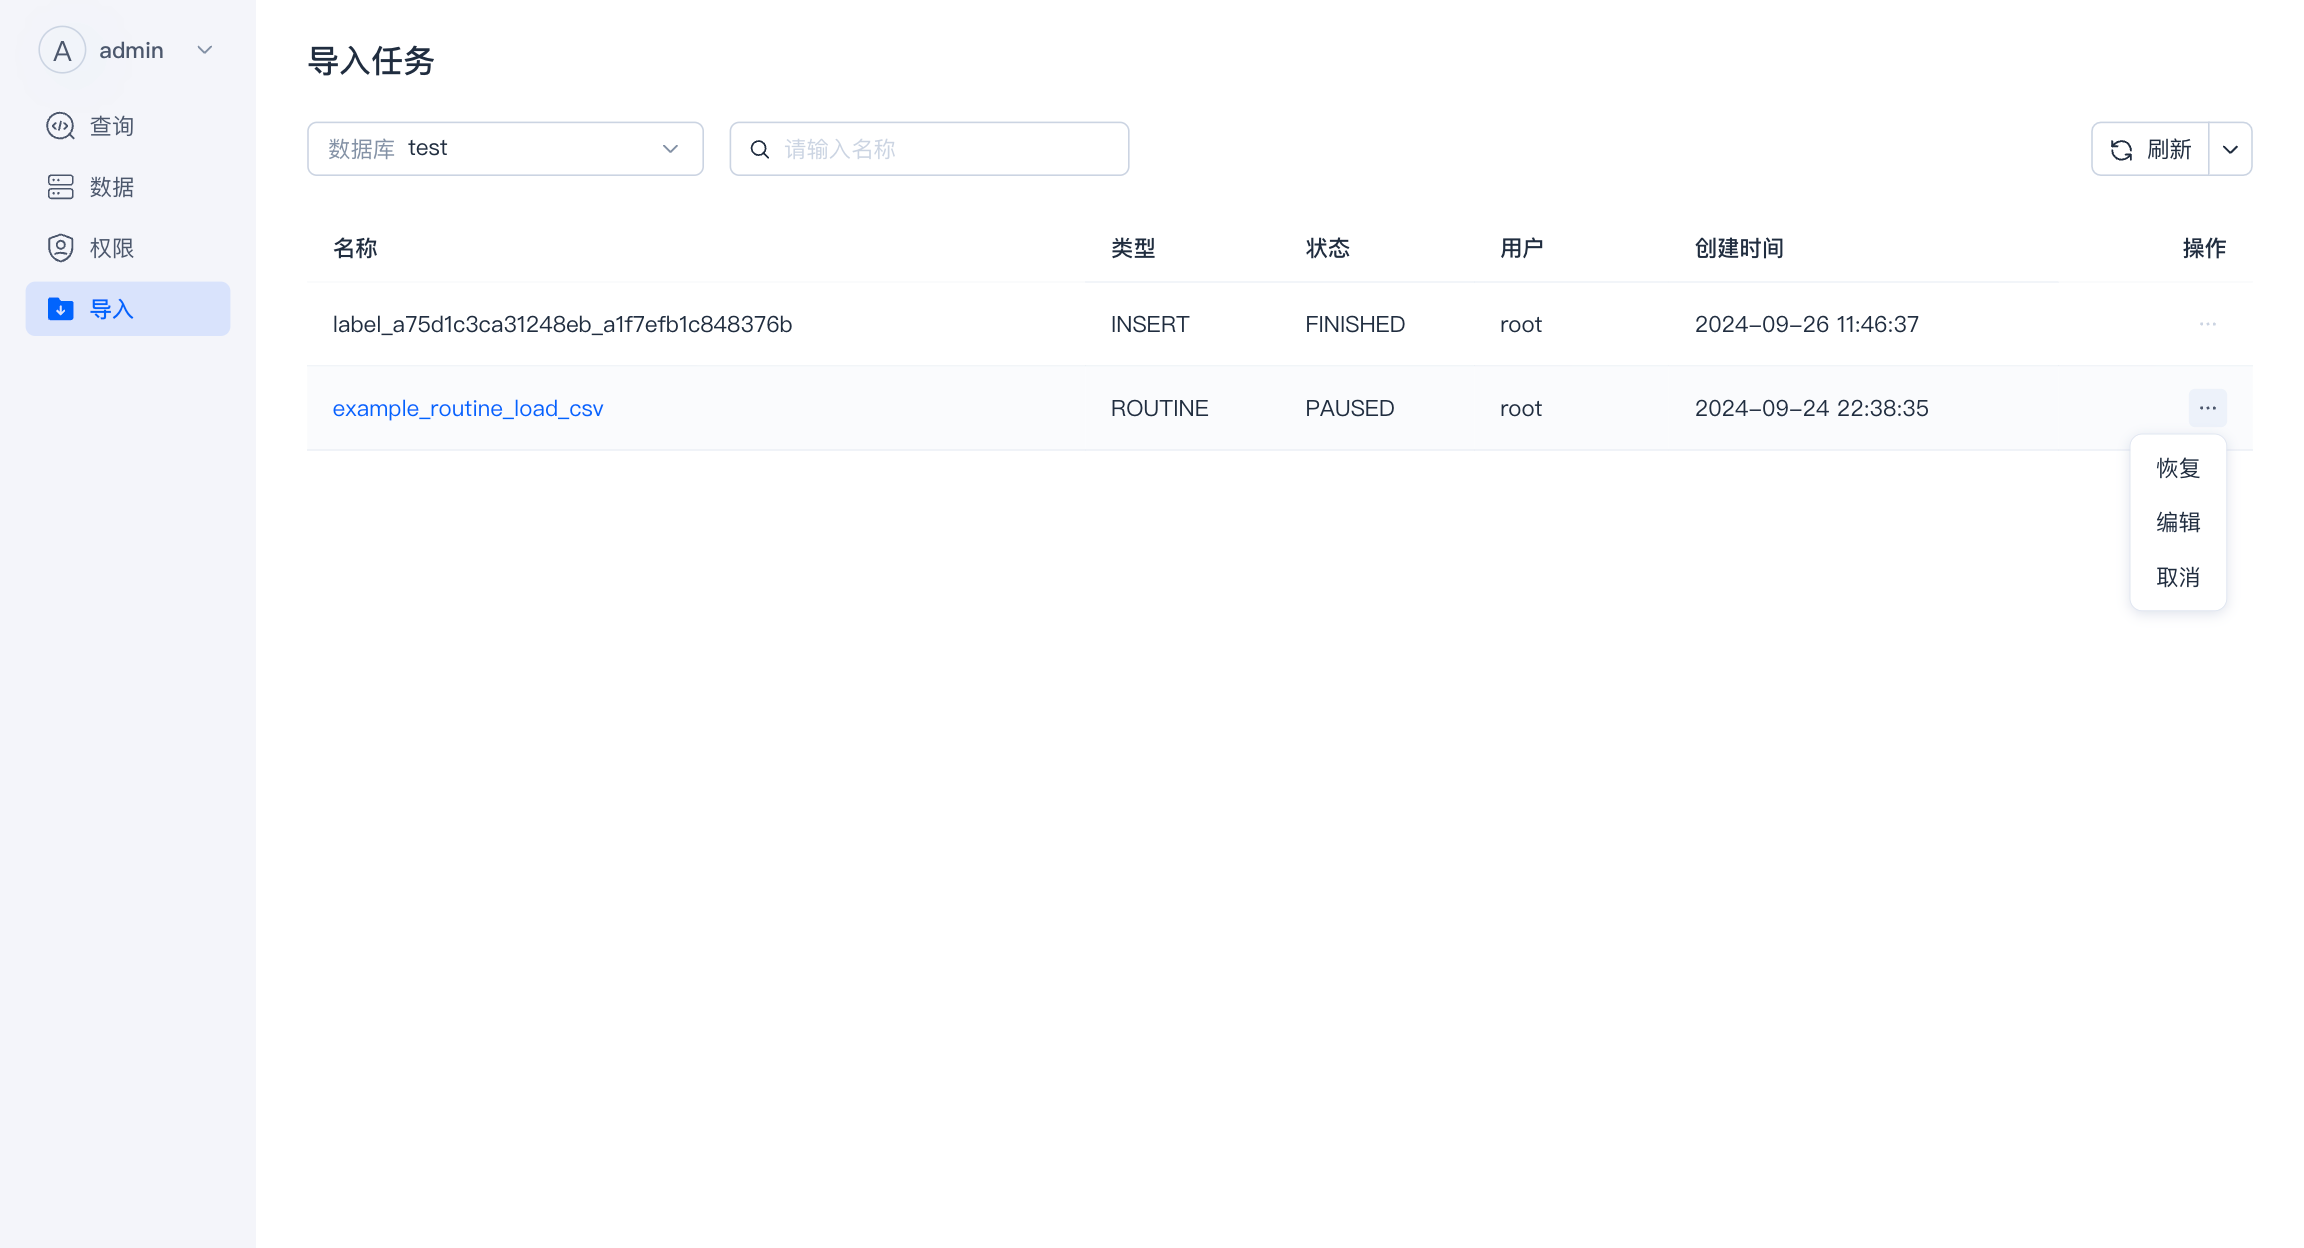The image size is (2304, 1248).
Task: Click the admin avatar circle
Action: [x=62, y=50]
